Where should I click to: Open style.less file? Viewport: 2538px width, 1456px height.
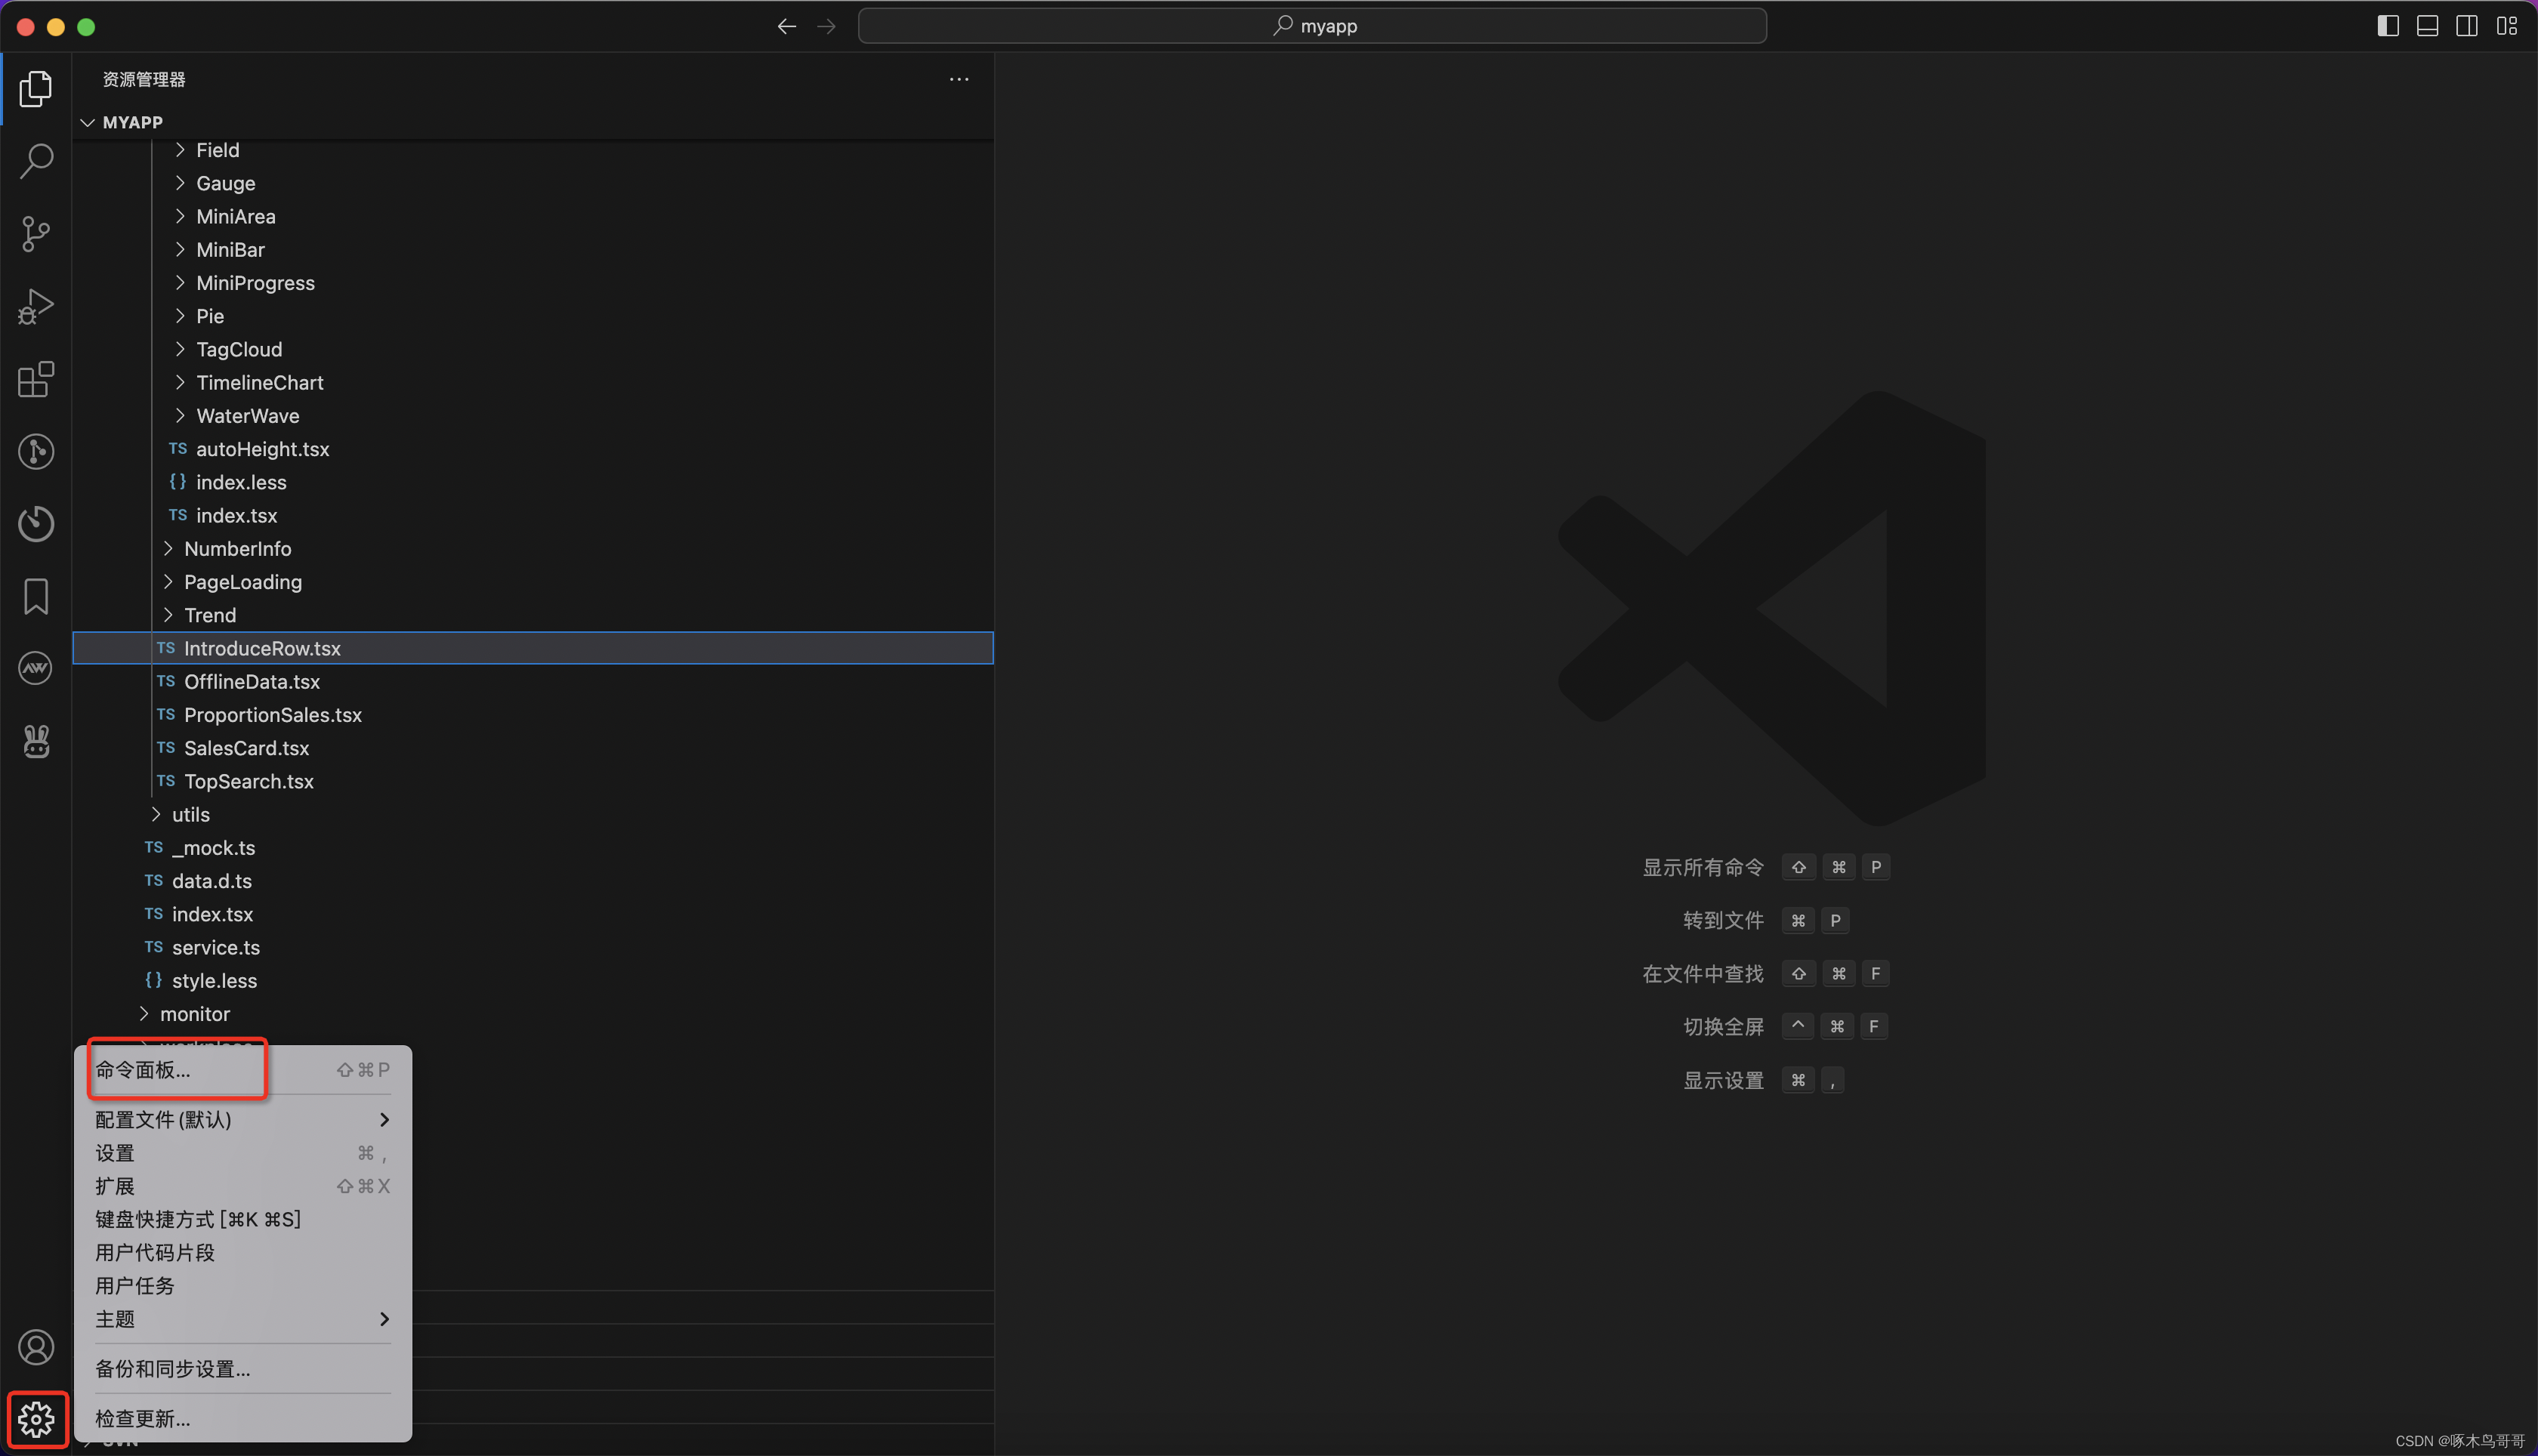pyautogui.click(x=533, y=980)
